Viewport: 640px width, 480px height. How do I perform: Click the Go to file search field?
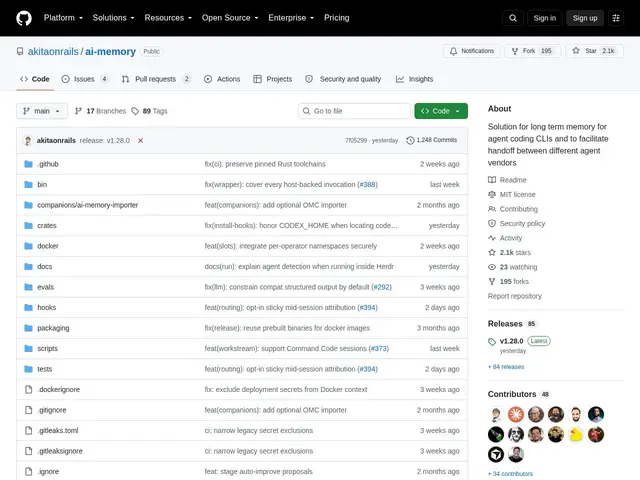[354, 111]
